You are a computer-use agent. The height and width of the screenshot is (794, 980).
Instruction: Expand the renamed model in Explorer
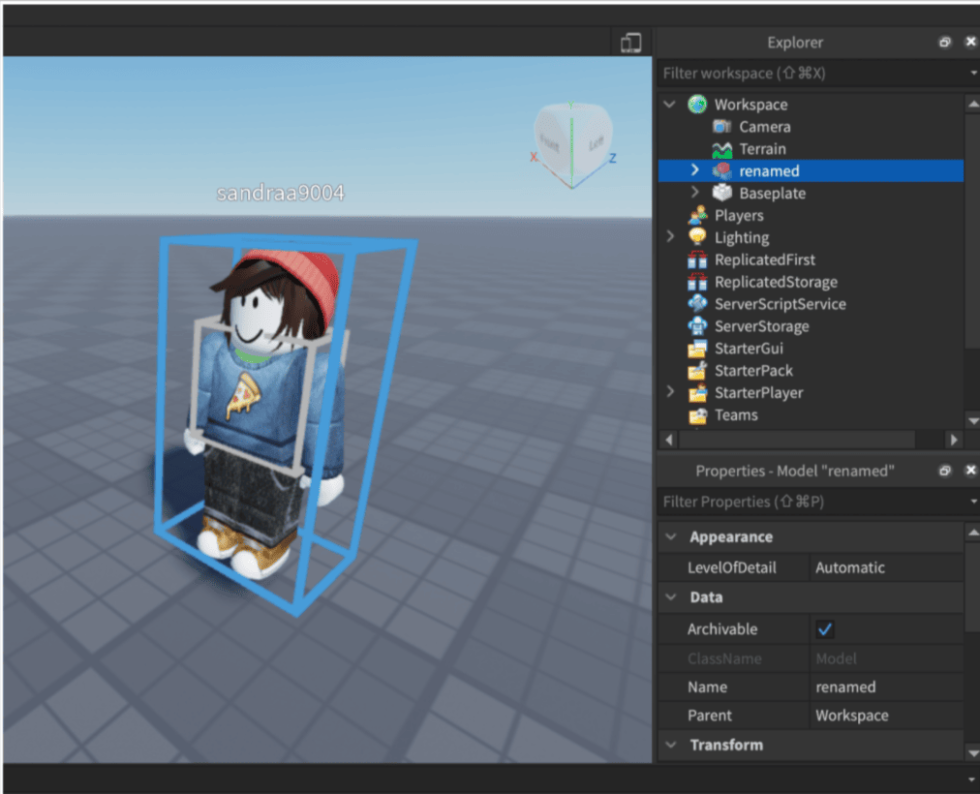coord(694,171)
